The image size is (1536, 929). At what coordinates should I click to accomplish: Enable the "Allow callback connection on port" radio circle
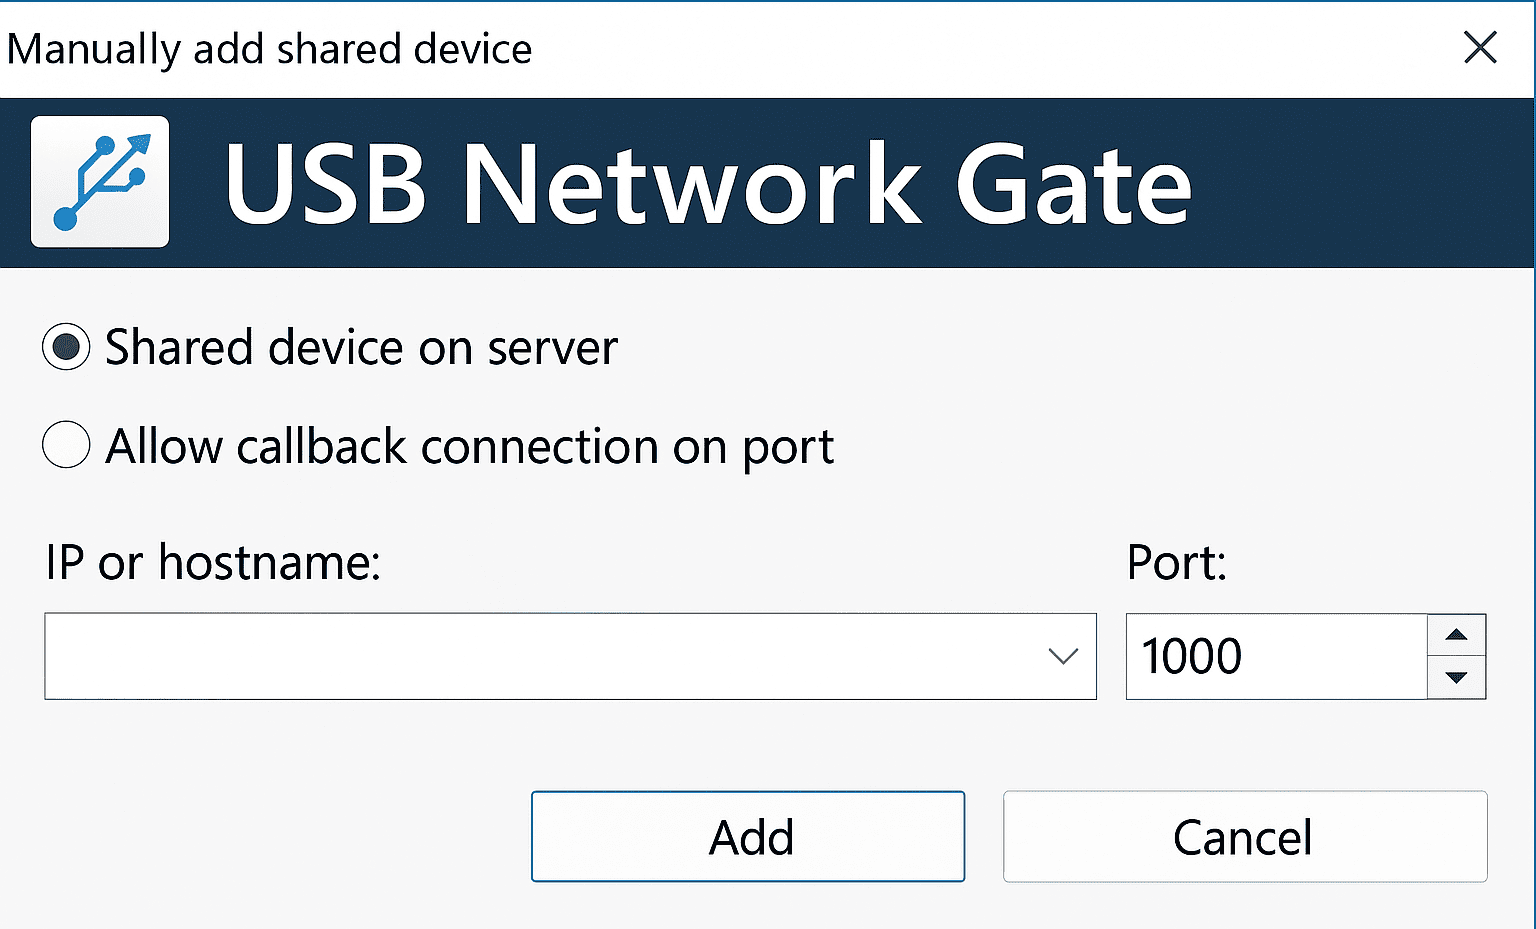(66, 445)
